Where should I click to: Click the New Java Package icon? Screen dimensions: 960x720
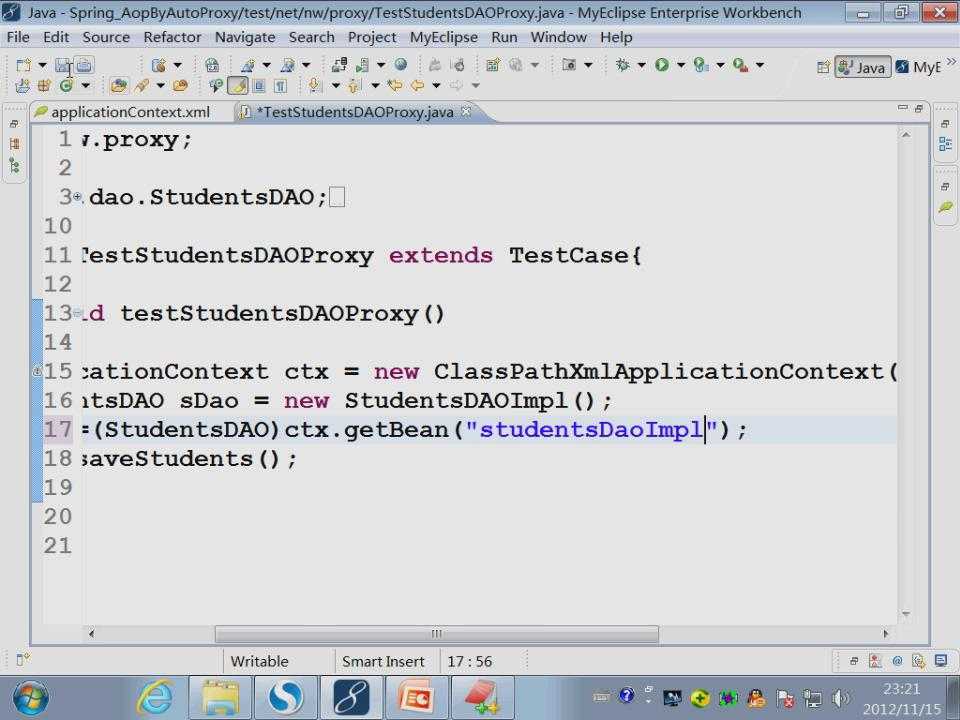coord(44,86)
